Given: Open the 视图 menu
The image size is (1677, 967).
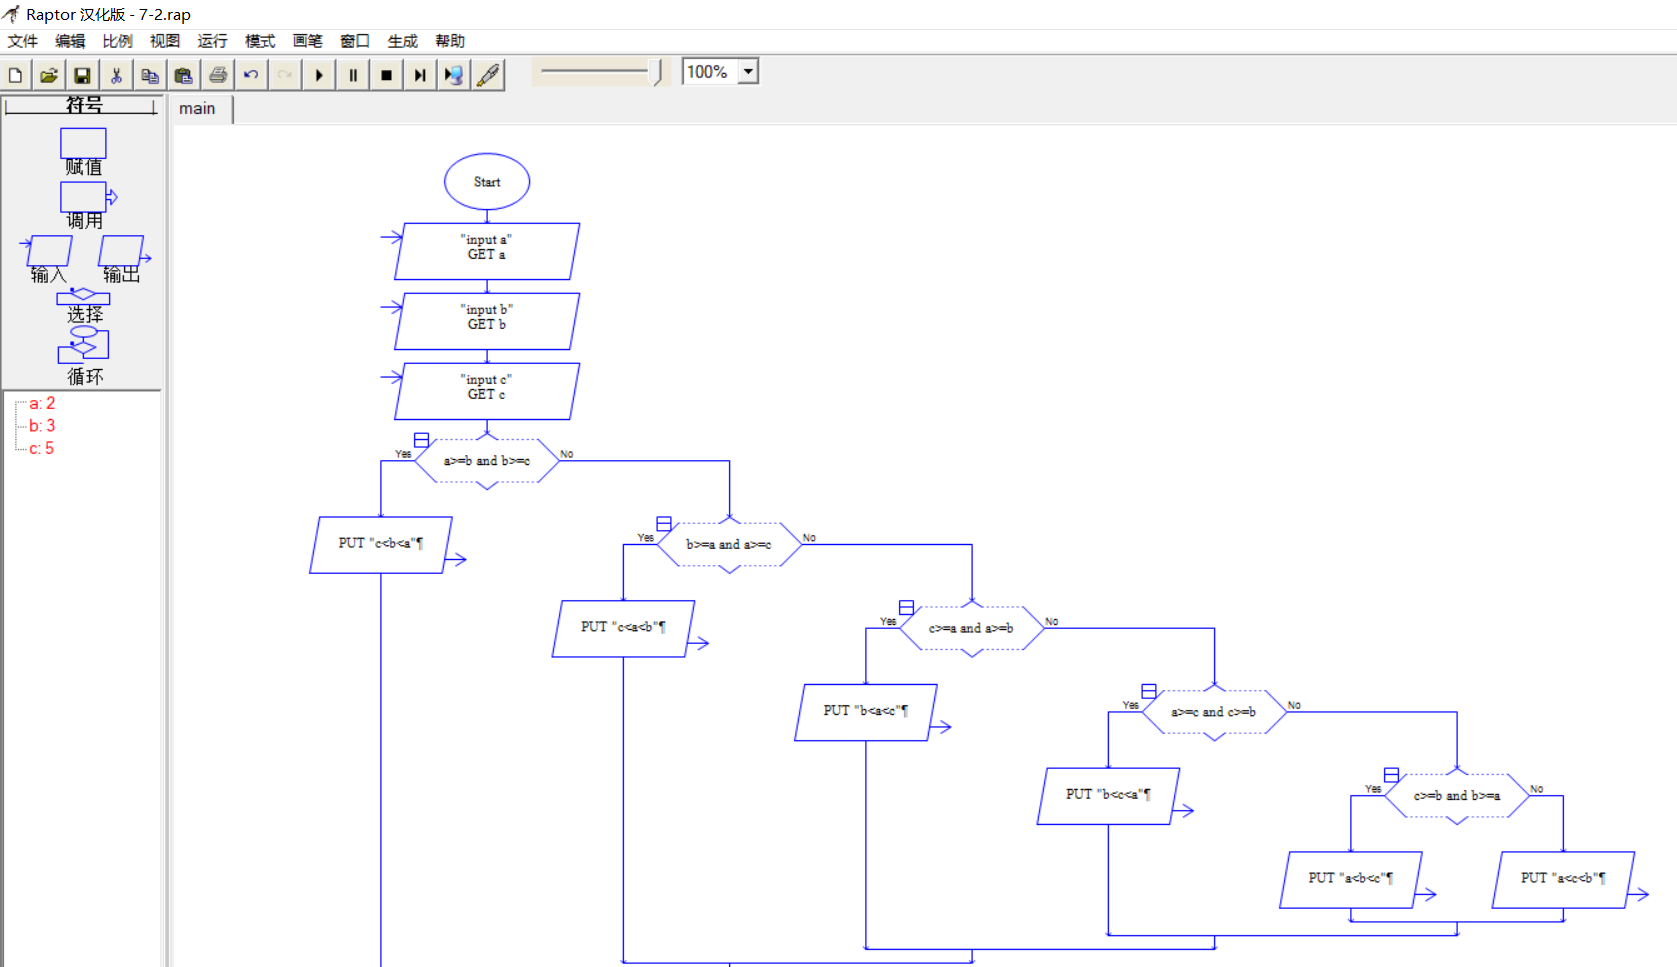Looking at the screenshot, I should coord(165,41).
